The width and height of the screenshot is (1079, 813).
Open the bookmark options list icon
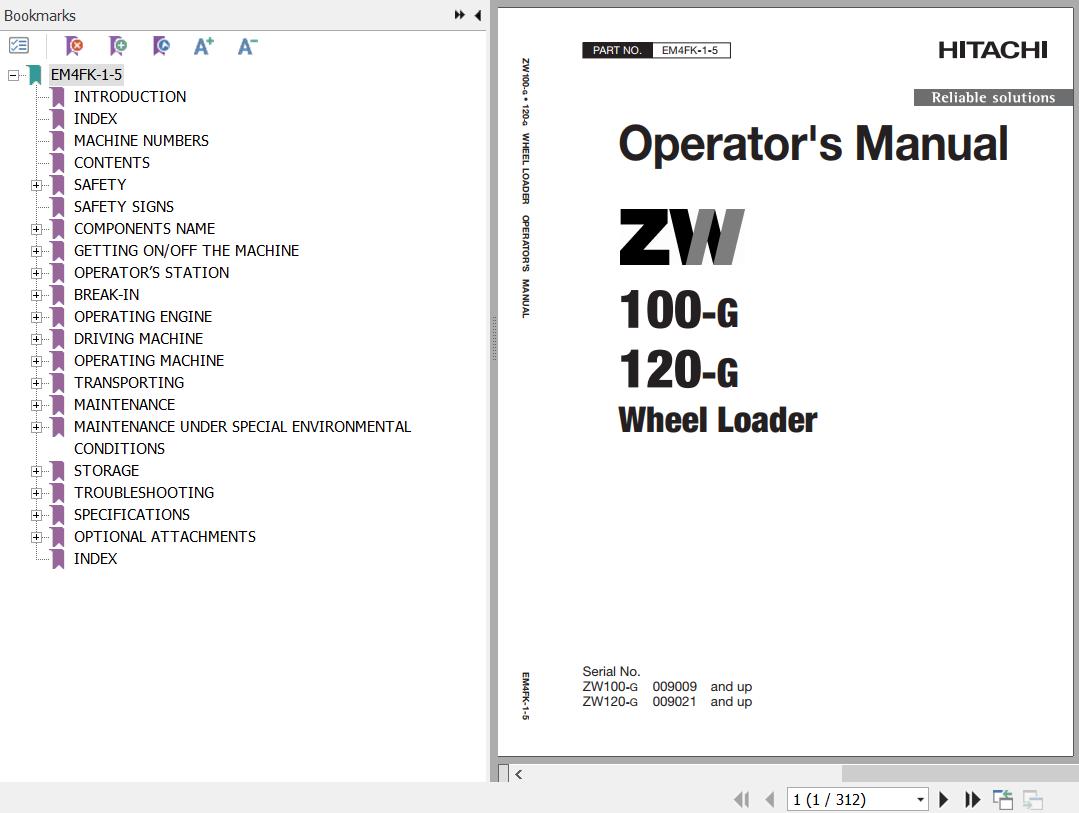[19, 46]
